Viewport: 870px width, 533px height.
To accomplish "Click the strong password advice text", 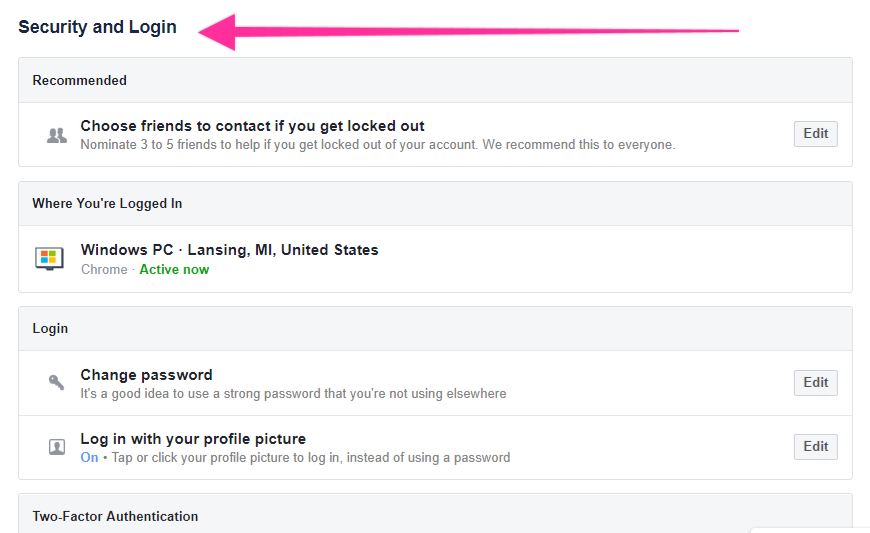I will (x=293, y=394).
